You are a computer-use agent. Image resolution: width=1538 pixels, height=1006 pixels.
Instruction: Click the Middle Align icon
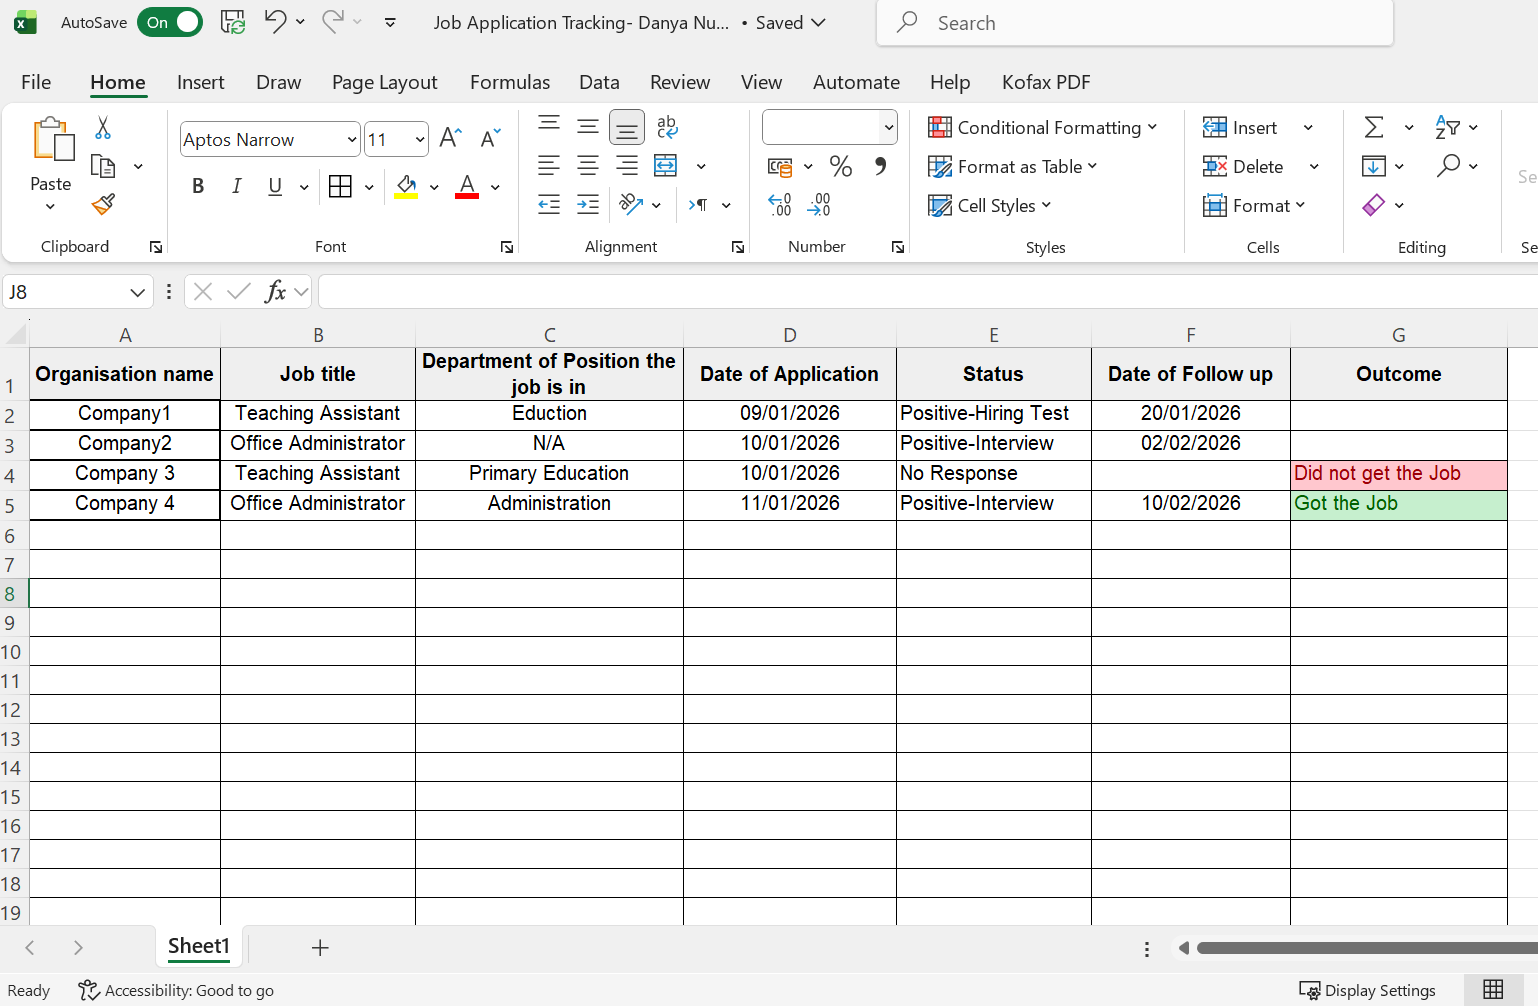[x=588, y=127]
